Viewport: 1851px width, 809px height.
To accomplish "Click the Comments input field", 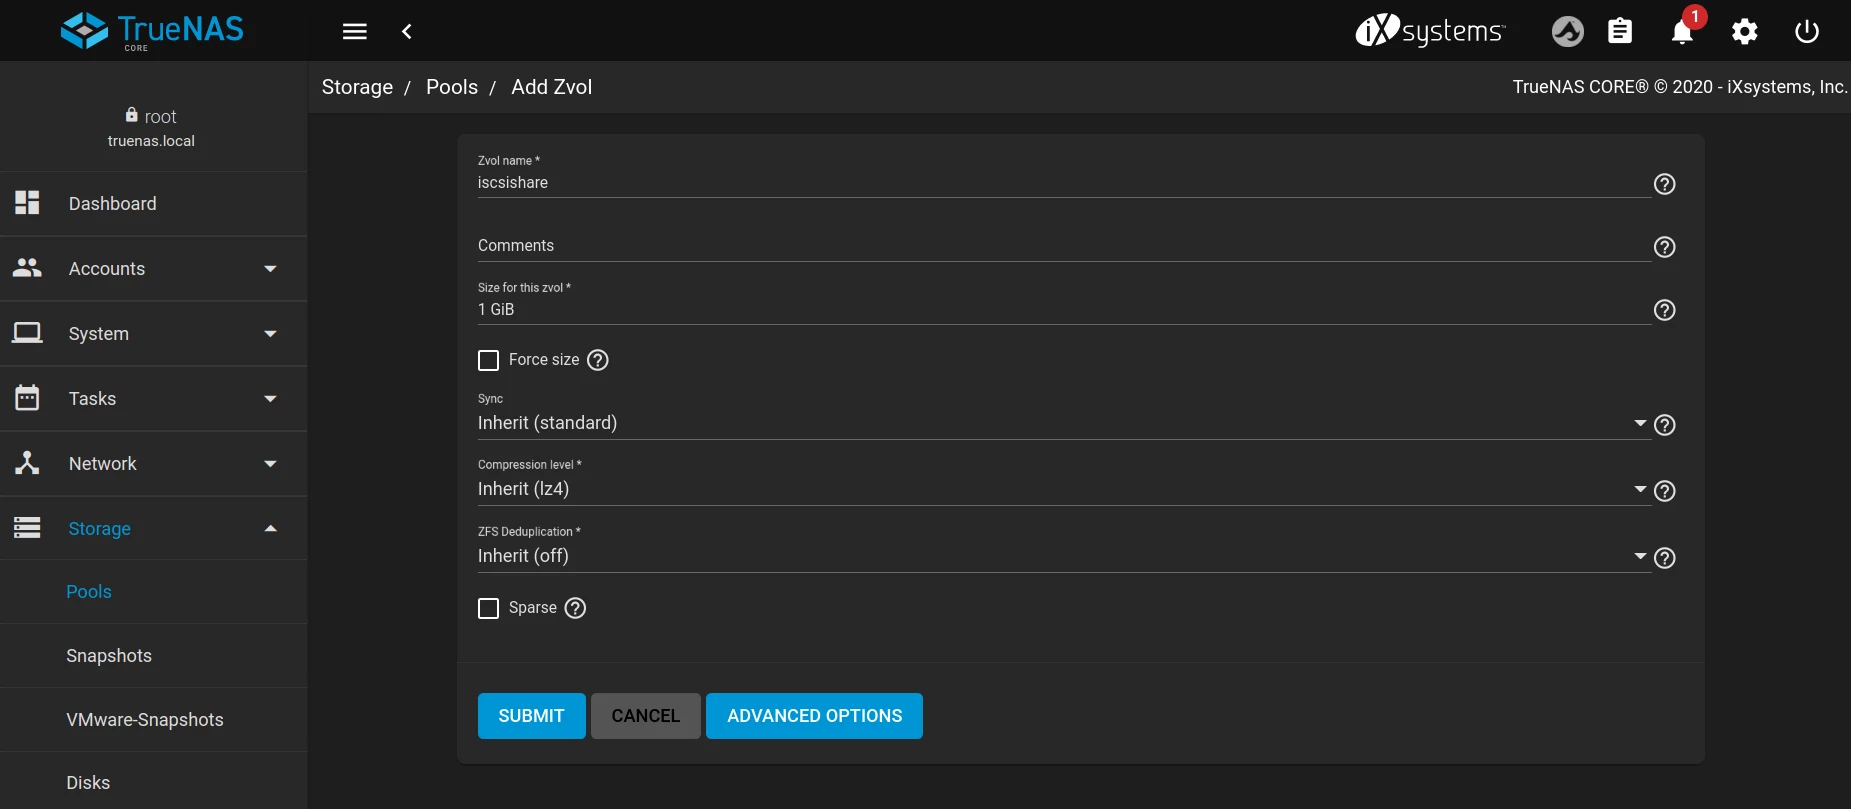I will [x=1060, y=246].
